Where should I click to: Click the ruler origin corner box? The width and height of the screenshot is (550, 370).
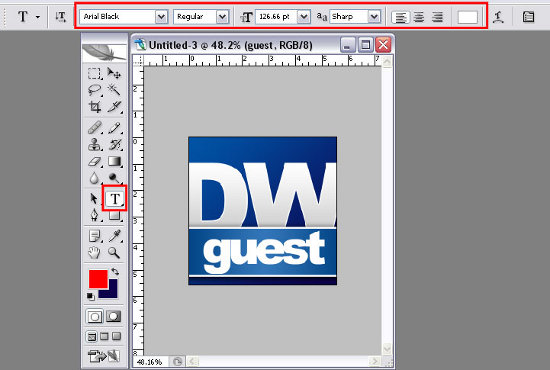[x=139, y=61]
